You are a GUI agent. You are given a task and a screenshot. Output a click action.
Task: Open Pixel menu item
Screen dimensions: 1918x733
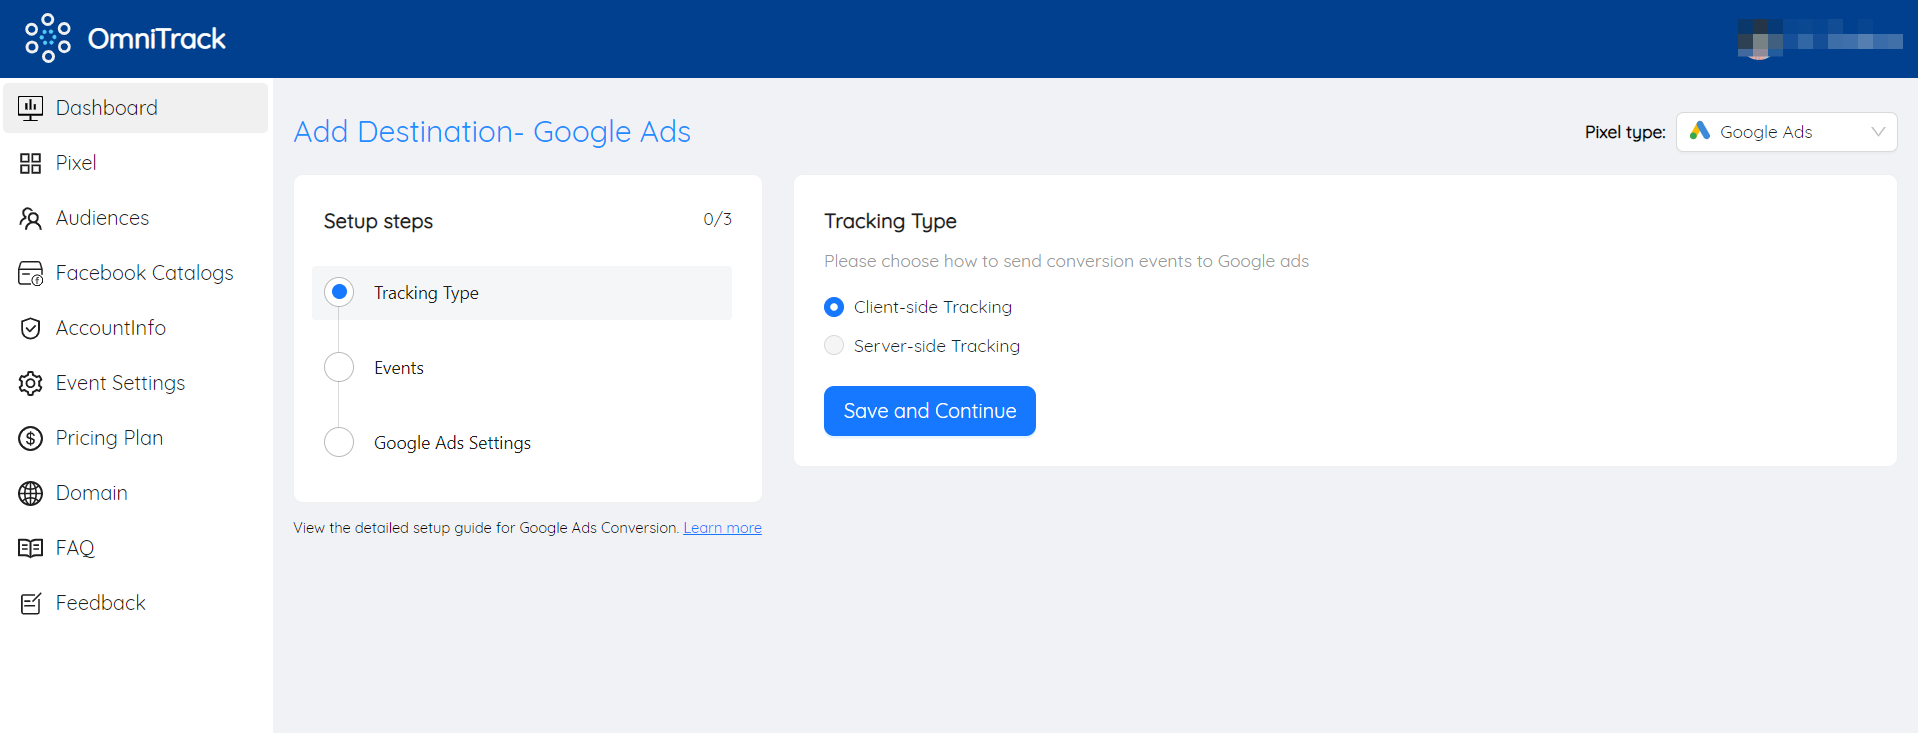pos(136,163)
